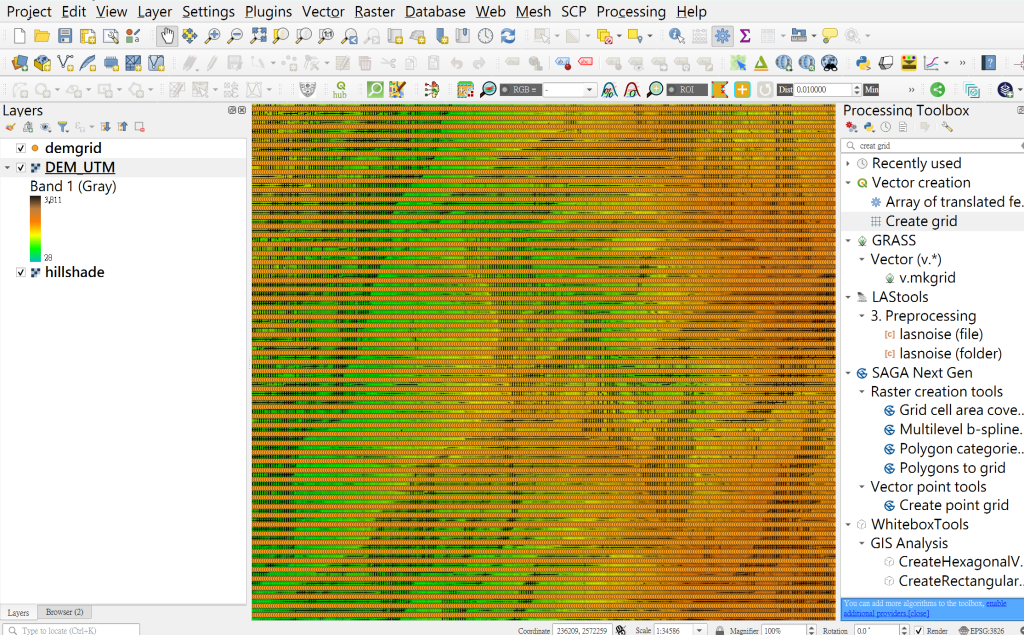Open an existing project with the folder icon
Screen dimensions: 1024x635
tap(42, 36)
